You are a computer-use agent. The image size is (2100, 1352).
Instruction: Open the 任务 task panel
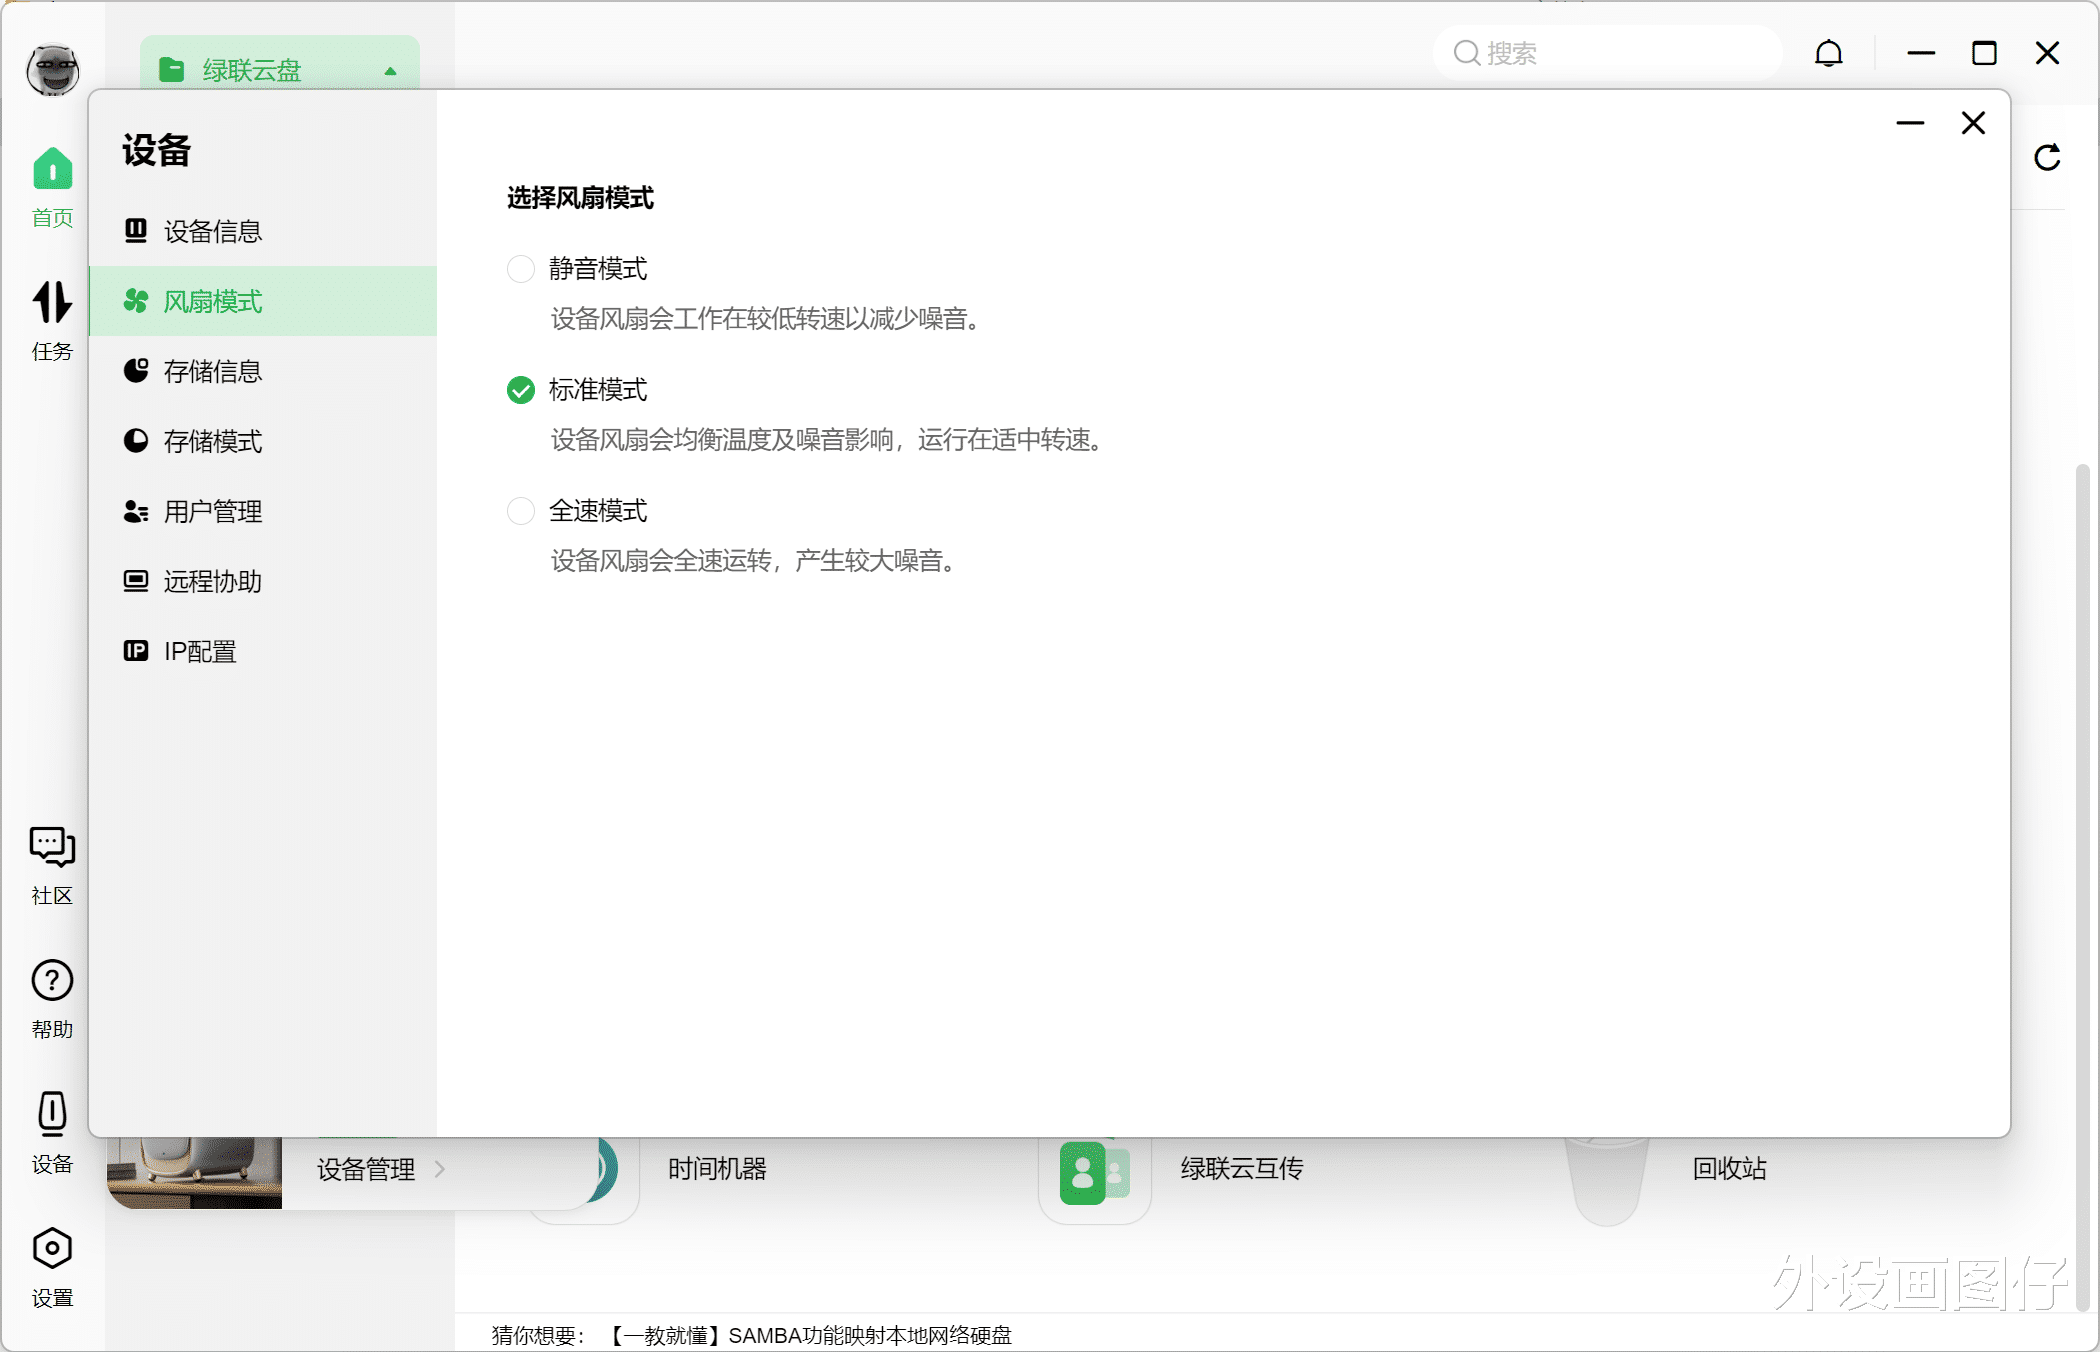(51, 320)
